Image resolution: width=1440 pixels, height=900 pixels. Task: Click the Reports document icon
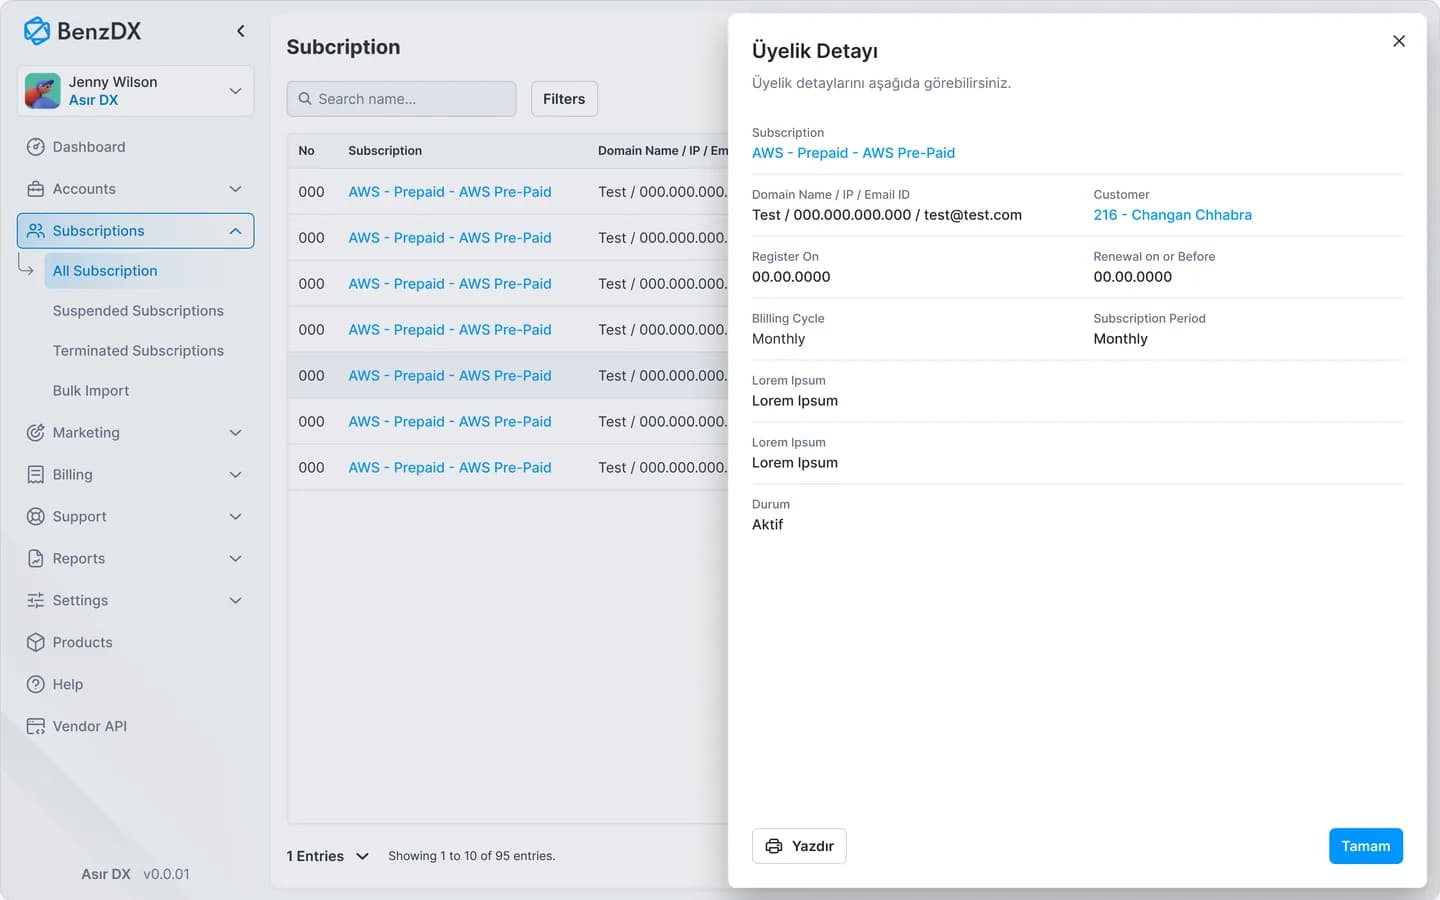tap(36, 559)
